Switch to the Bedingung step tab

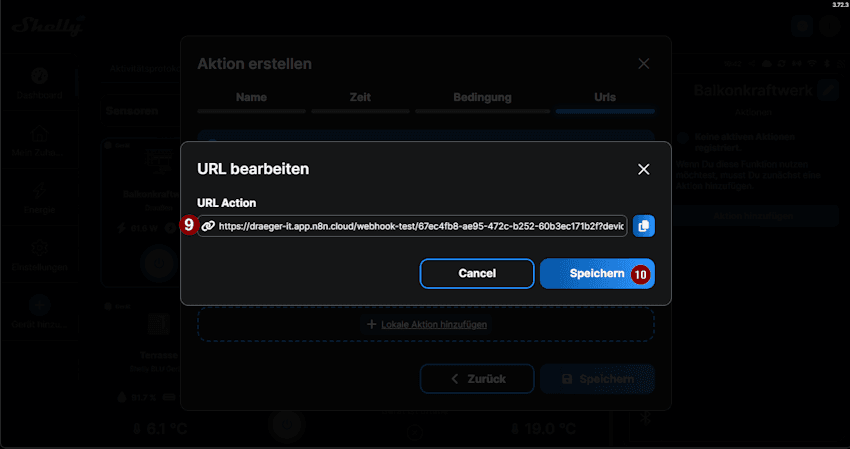482,98
